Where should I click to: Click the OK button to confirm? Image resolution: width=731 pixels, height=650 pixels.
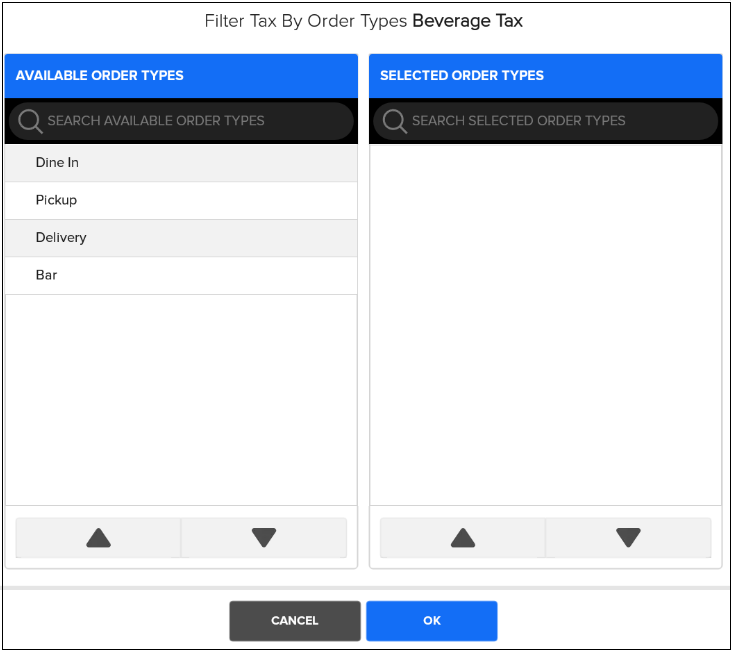[431, 621]
